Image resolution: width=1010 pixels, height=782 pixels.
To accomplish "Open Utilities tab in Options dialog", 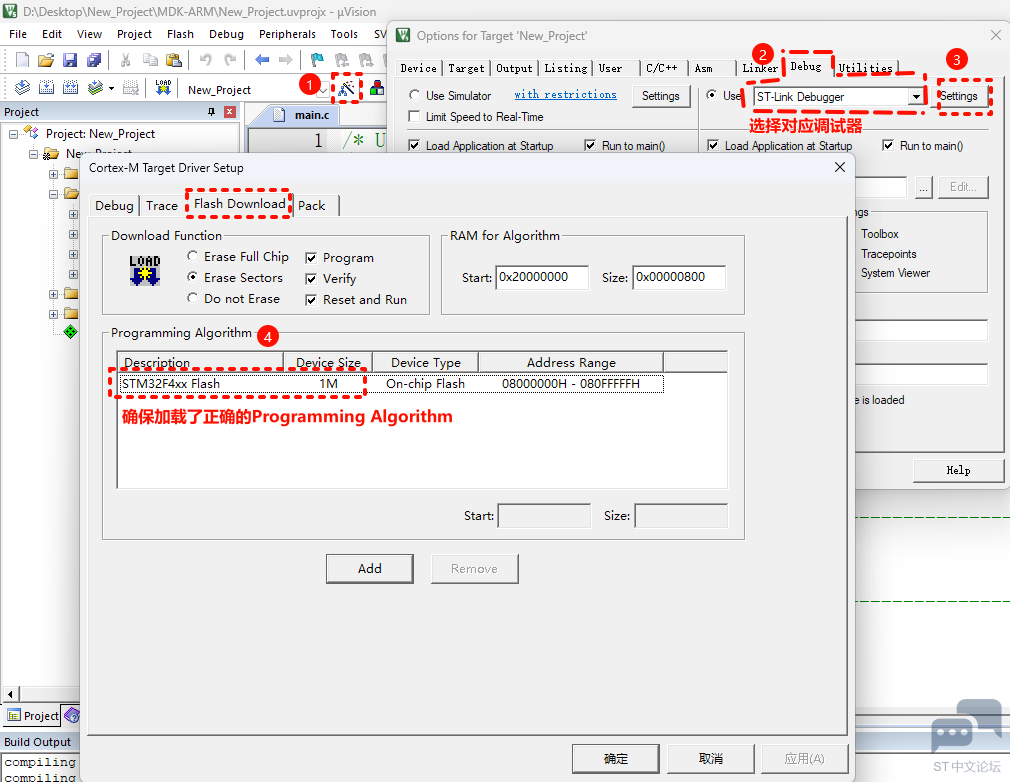I will [866, 68].
